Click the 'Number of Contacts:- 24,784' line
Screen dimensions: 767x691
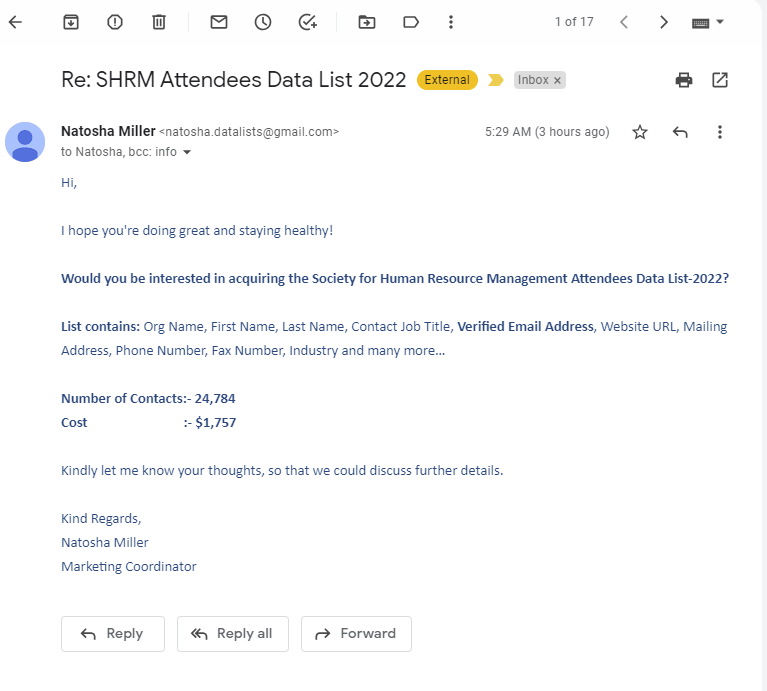pos(148,399)
